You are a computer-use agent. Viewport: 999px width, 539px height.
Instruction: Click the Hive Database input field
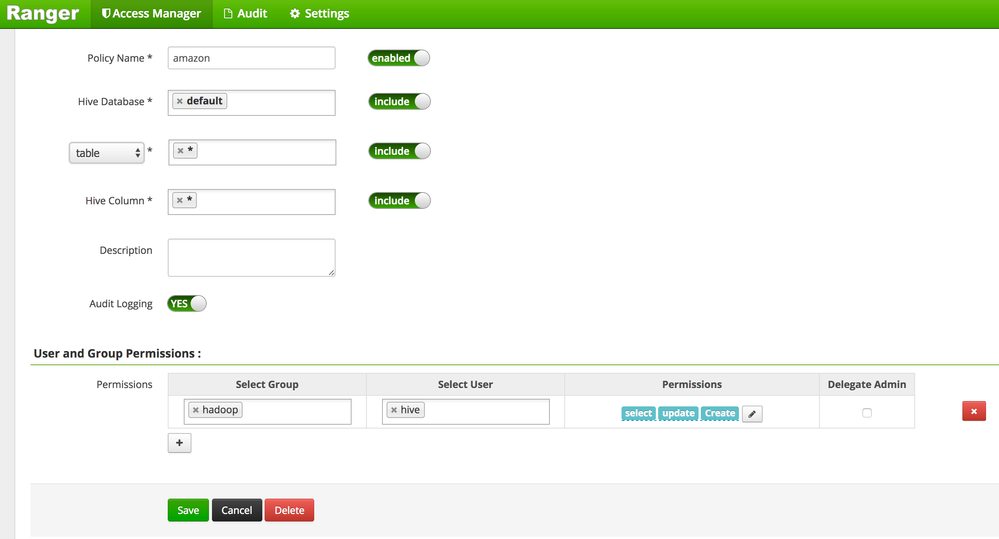click(x=252, y=103)
